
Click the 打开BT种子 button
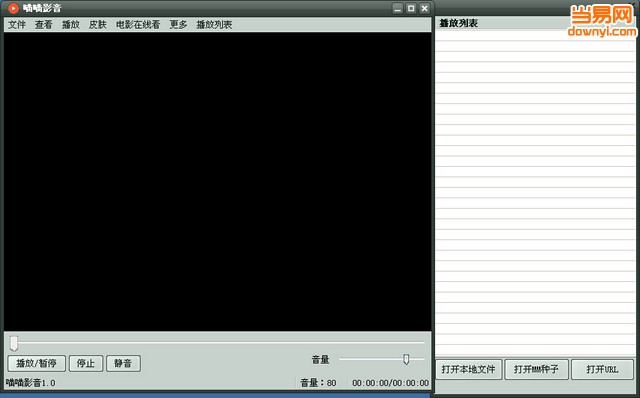[x=536, y=369]
